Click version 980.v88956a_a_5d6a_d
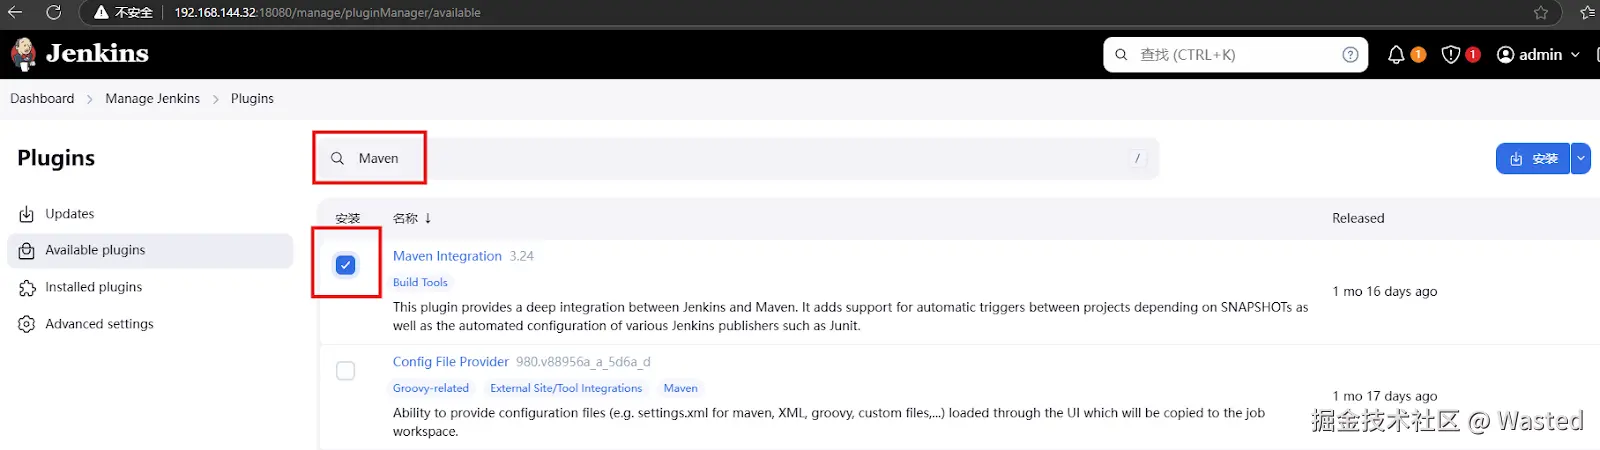The image size is (1600, 450). click(583, 362)
